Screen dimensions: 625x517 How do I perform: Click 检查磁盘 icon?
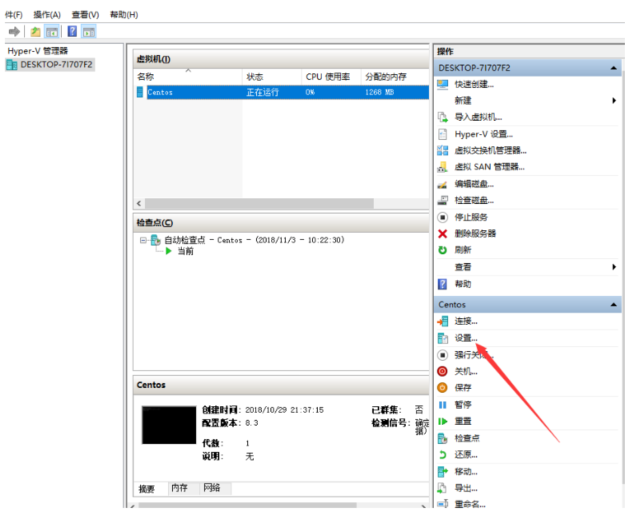point(442,201)
